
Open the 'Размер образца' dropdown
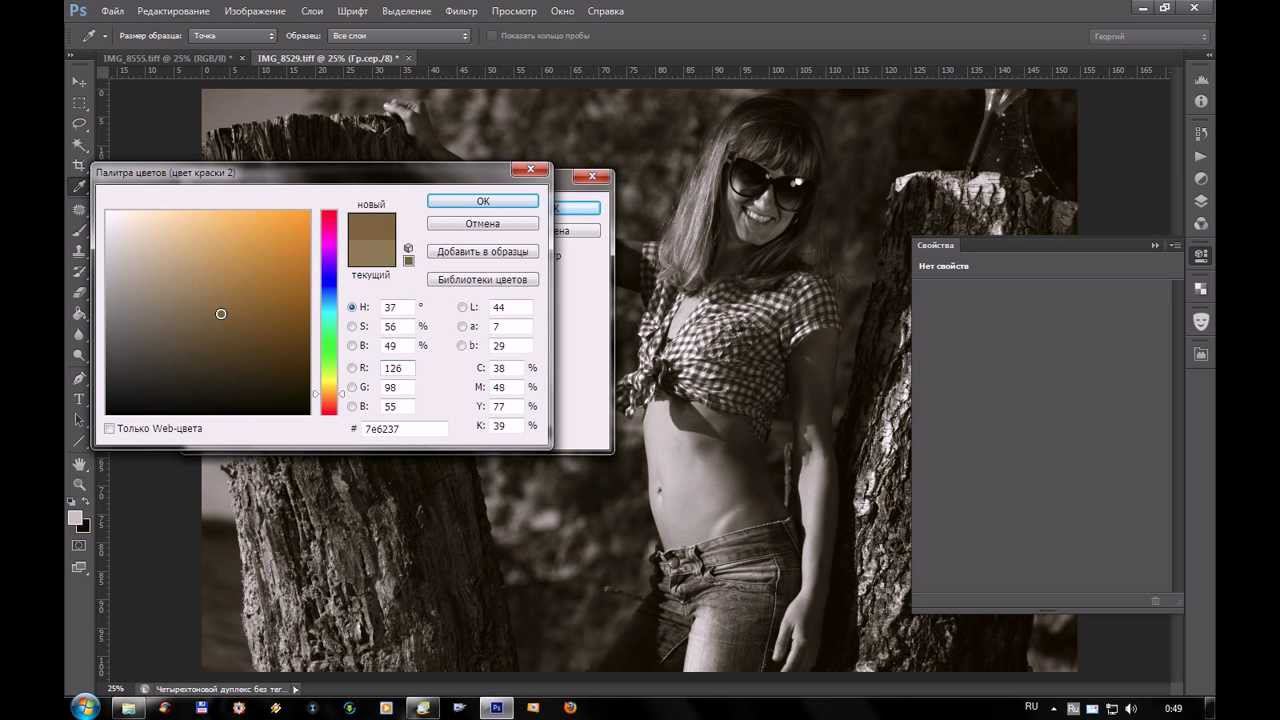pos(233,36)
